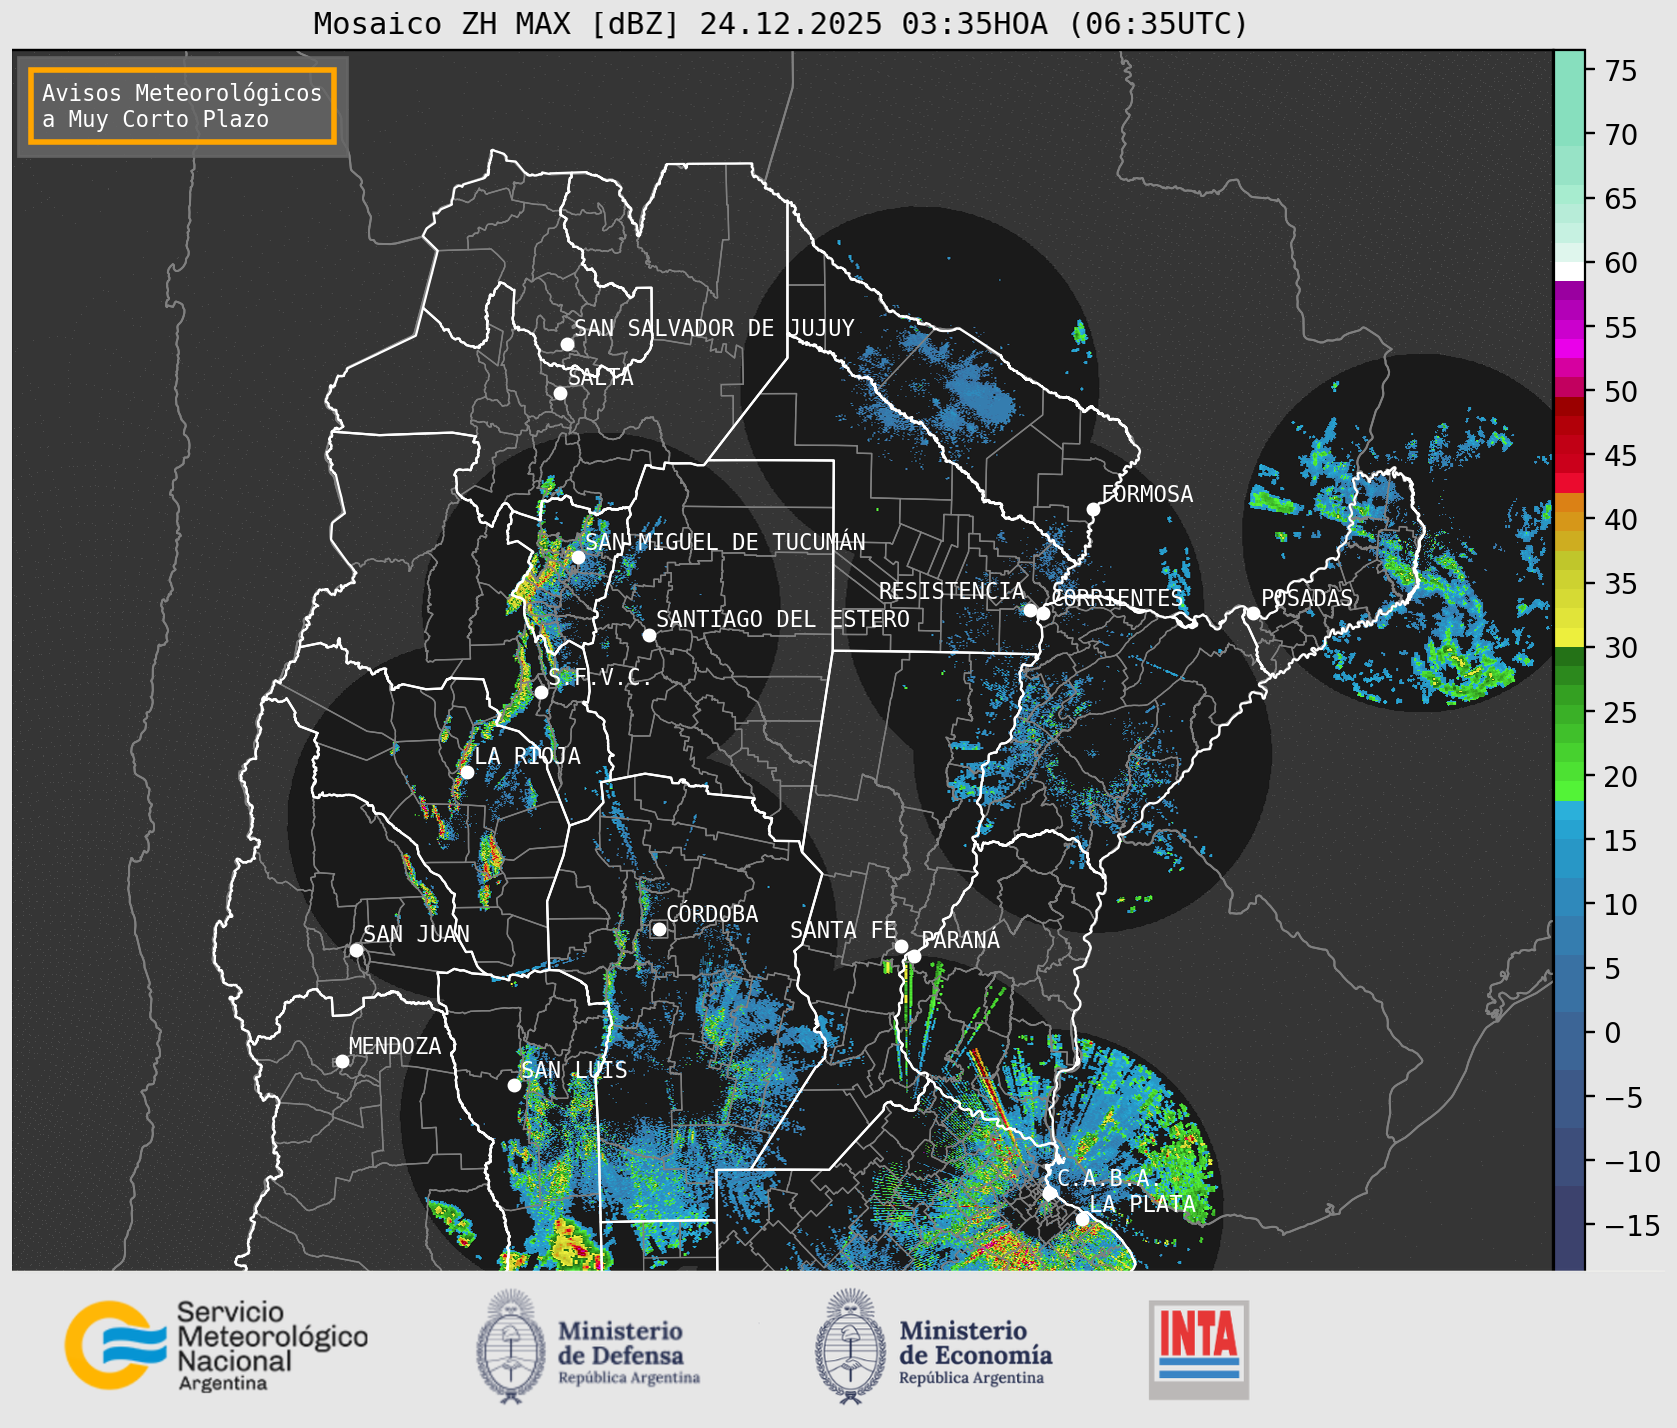Click the San Luis city marker

(514, 1085)
